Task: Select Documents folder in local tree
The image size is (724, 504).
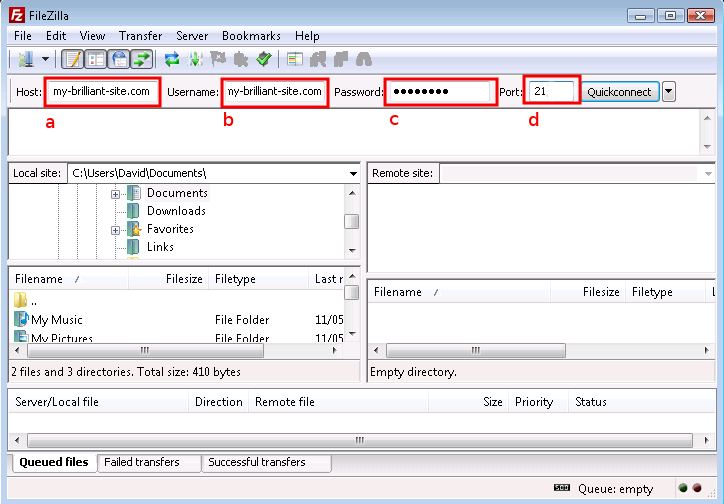Action: click(x=177, y=193)
